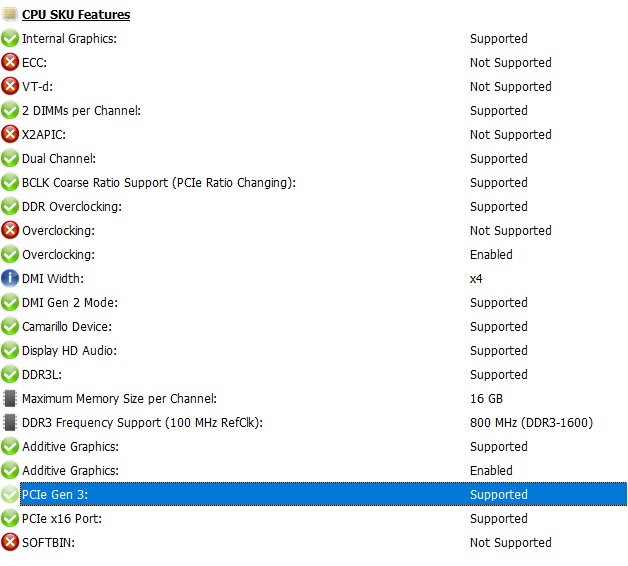
Task: Click the green check icon for PCIe x16 Port
Action: pos(10,518)
